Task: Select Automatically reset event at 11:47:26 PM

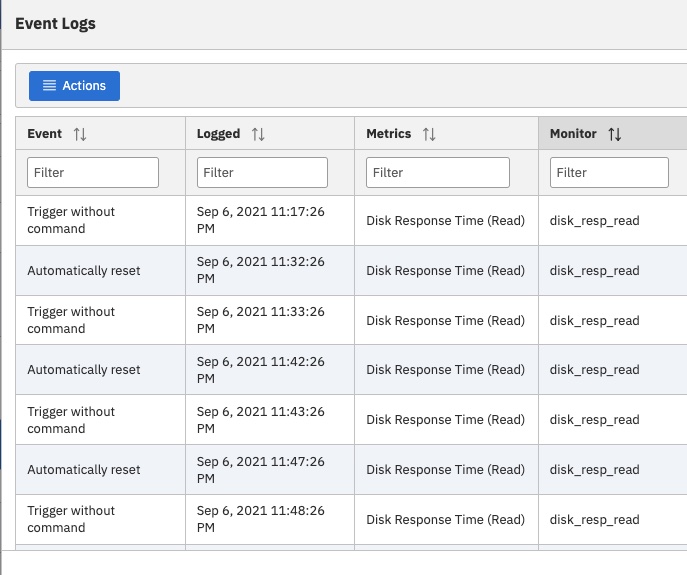Action: (84, 469)
